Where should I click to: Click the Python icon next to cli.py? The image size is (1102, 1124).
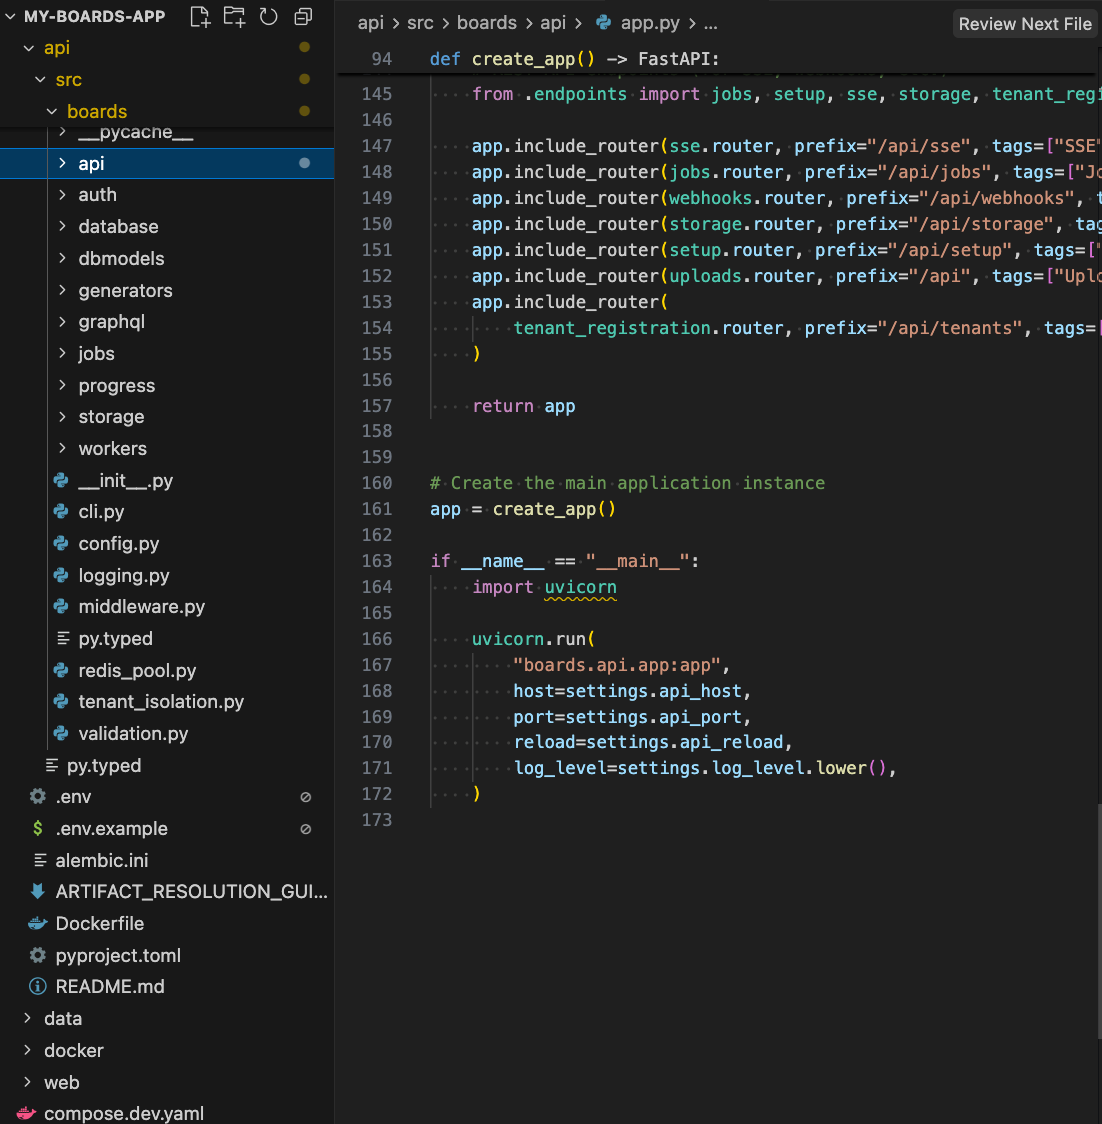click(x=61, y=511)
